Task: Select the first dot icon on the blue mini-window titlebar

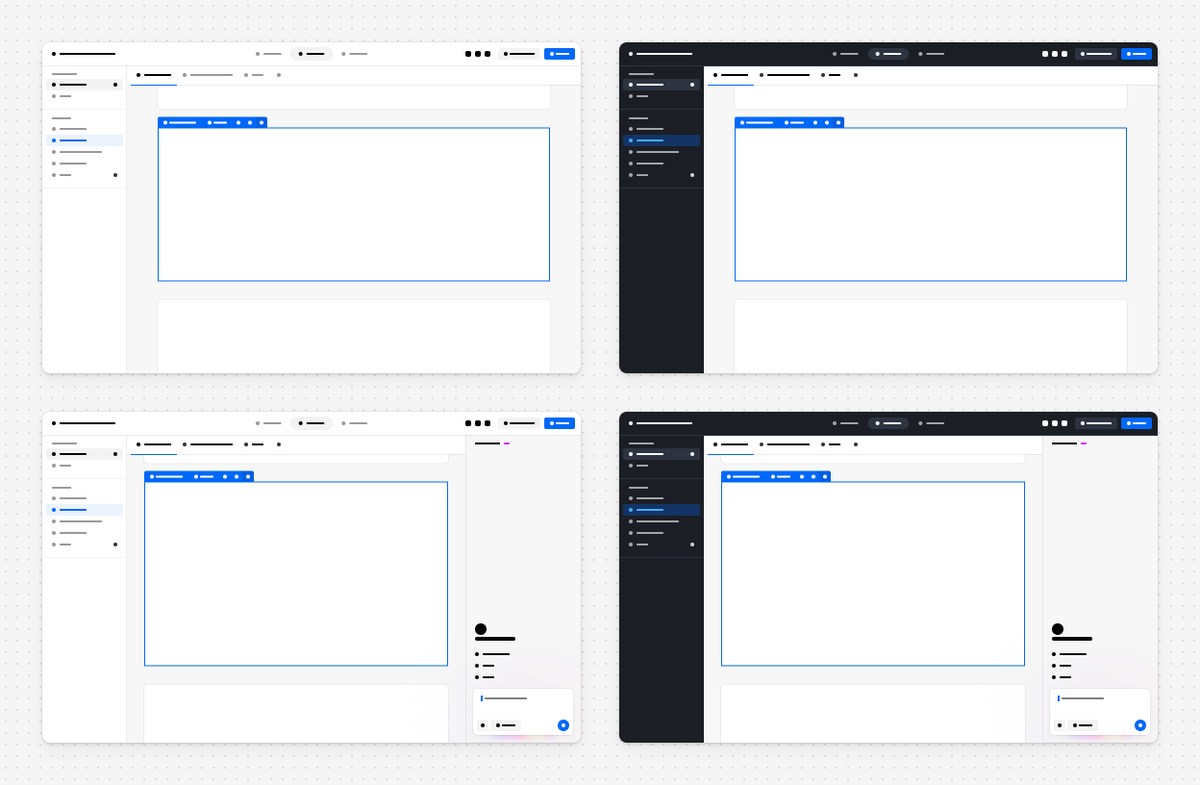Action: 165,123
